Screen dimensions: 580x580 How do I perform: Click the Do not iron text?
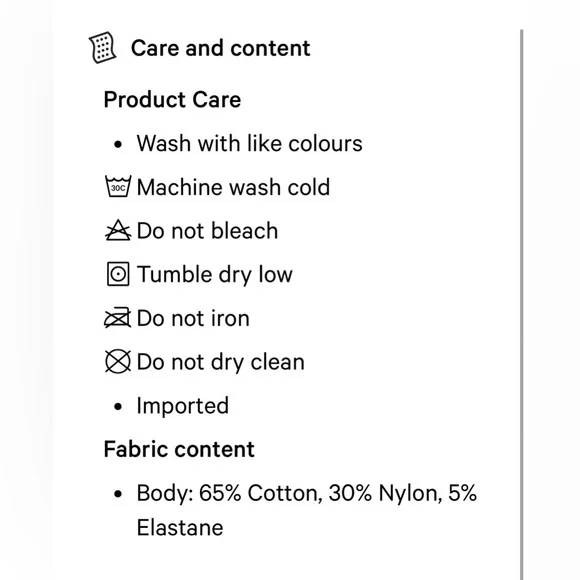[x=193, y=318]
